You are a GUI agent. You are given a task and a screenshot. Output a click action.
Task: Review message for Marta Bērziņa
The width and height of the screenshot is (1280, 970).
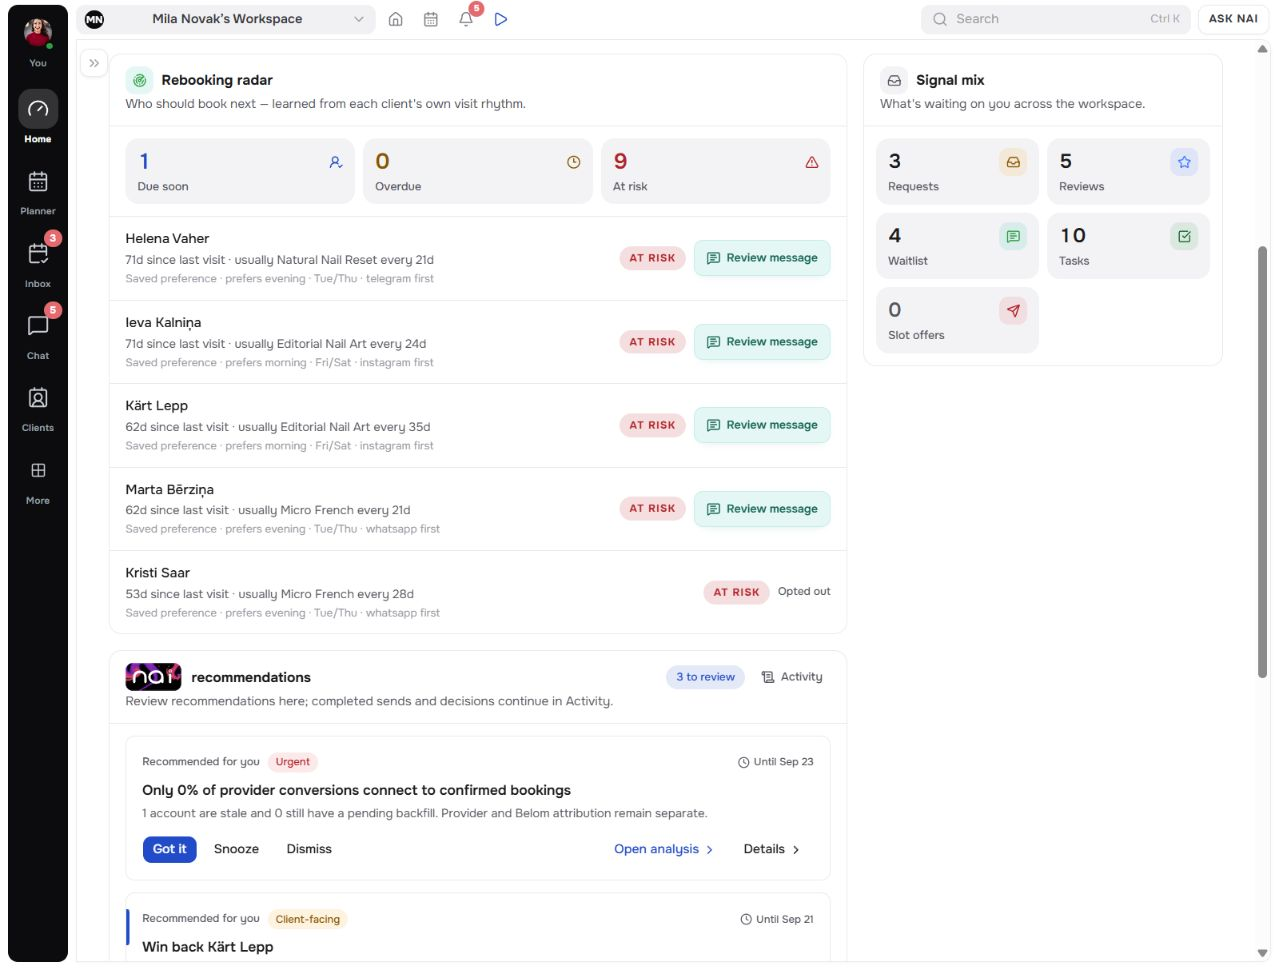click(762, 509)
